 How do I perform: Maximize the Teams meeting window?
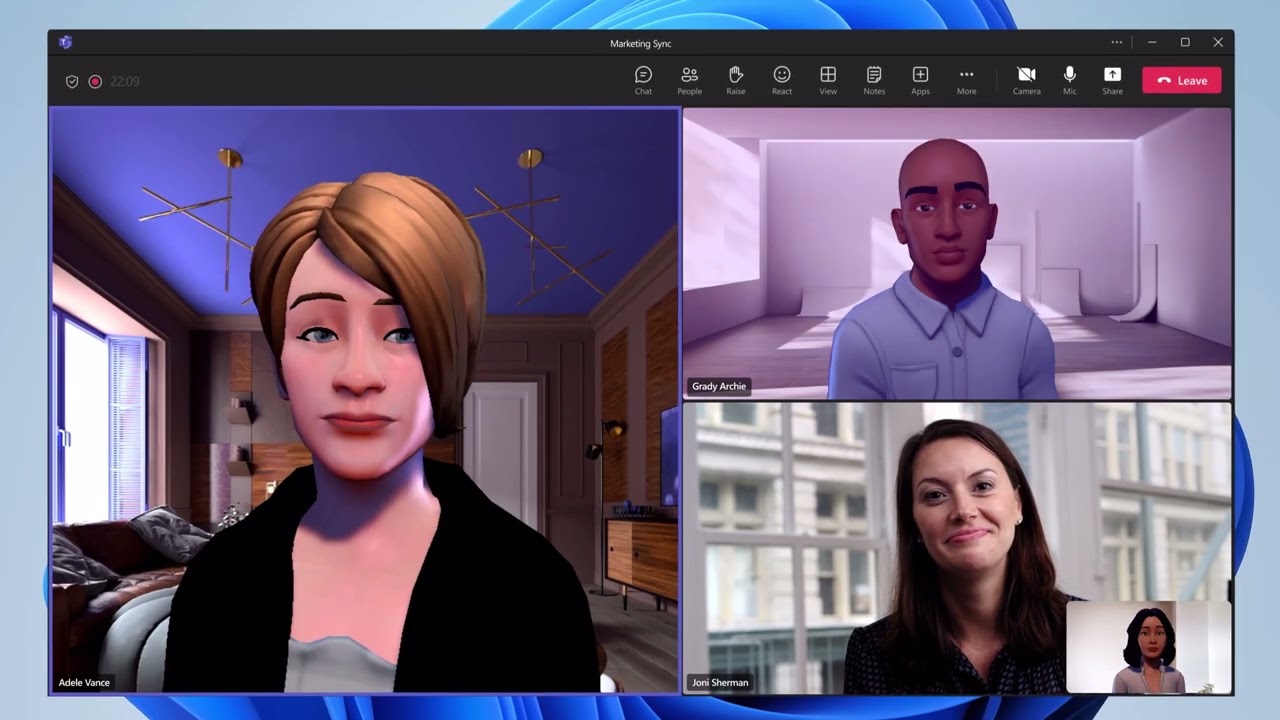pyautogui.click(x=1185, y=42)
